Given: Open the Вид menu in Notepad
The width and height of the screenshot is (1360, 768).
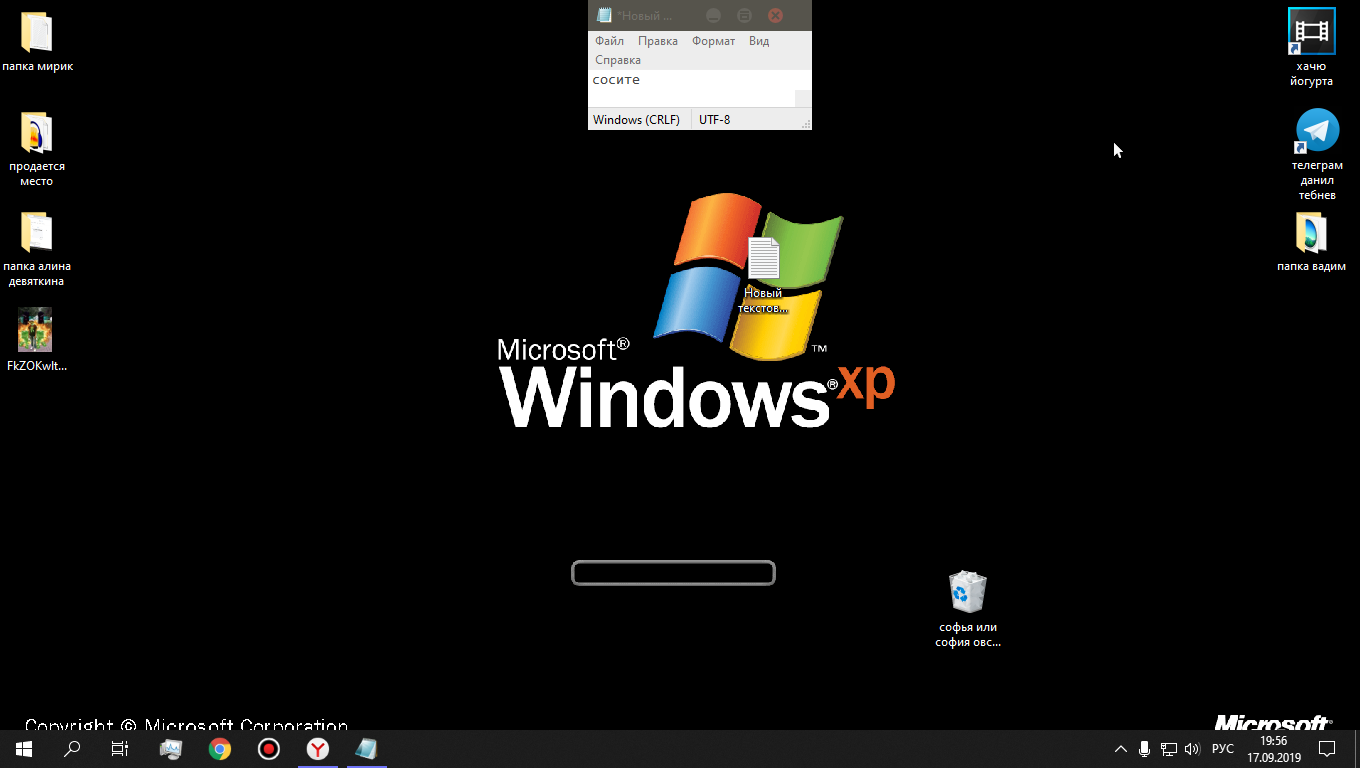Looking at the screenshot, I should (759, 41).
